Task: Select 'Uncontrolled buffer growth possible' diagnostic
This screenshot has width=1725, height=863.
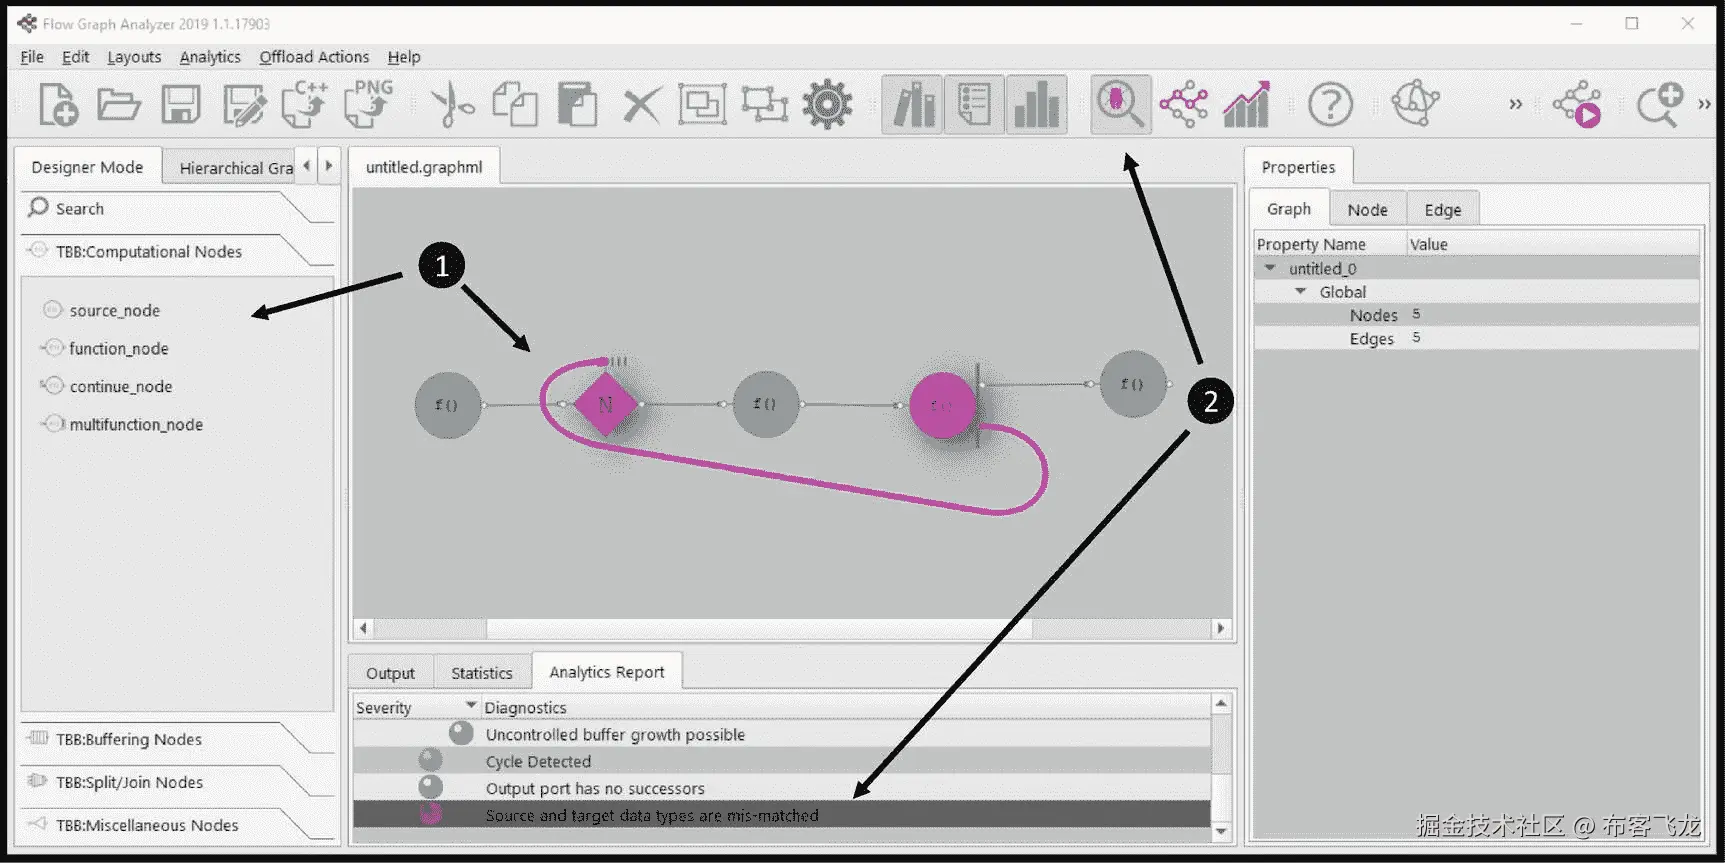Action: coord(782,734)
